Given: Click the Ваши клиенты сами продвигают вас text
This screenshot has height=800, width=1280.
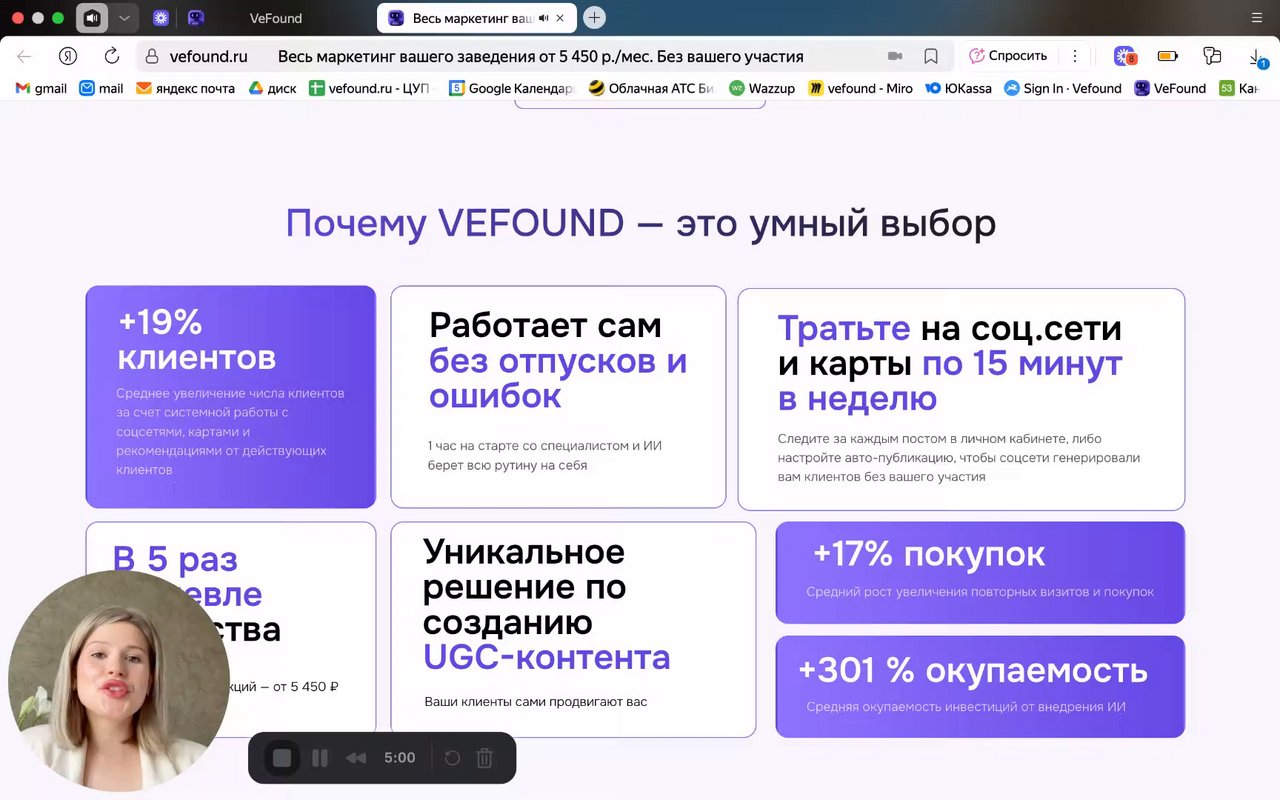Looking at the screenshot, I should [x=536, y=701].
